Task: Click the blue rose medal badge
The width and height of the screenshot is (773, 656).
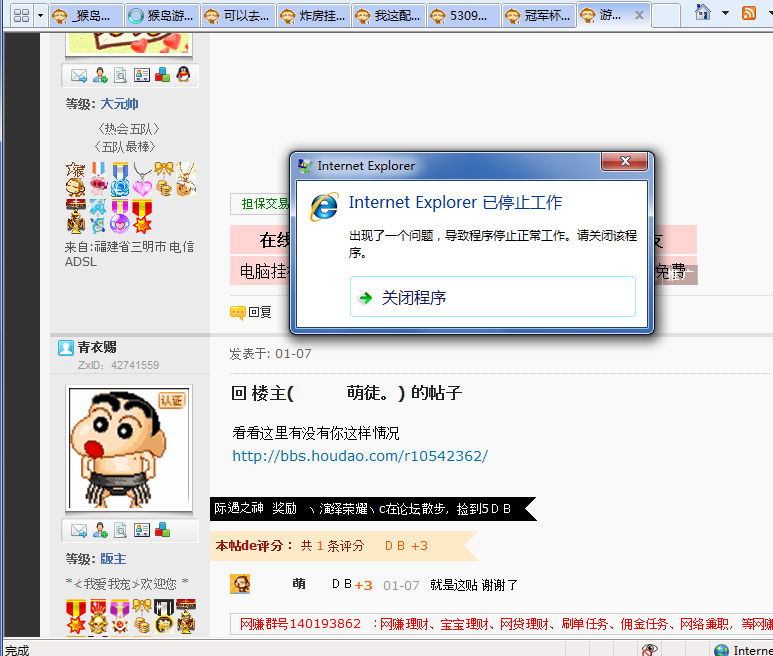Action: point(120,179)
